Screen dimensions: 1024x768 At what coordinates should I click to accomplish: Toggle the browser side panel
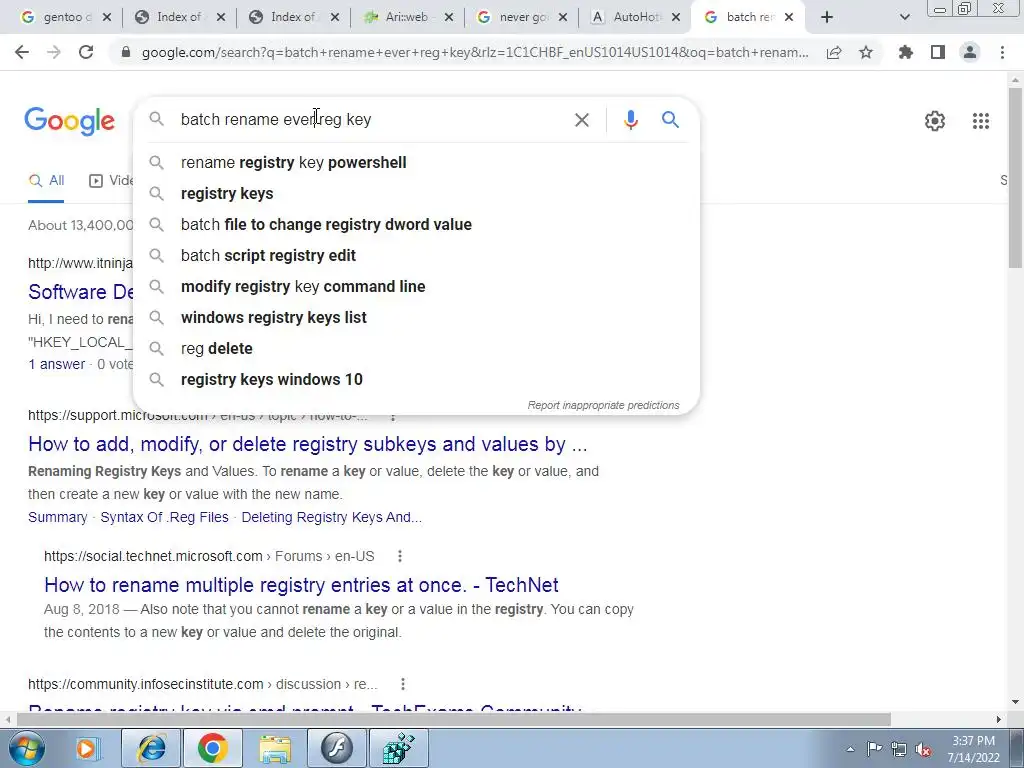pyautogui.click(x=938, y=52)
